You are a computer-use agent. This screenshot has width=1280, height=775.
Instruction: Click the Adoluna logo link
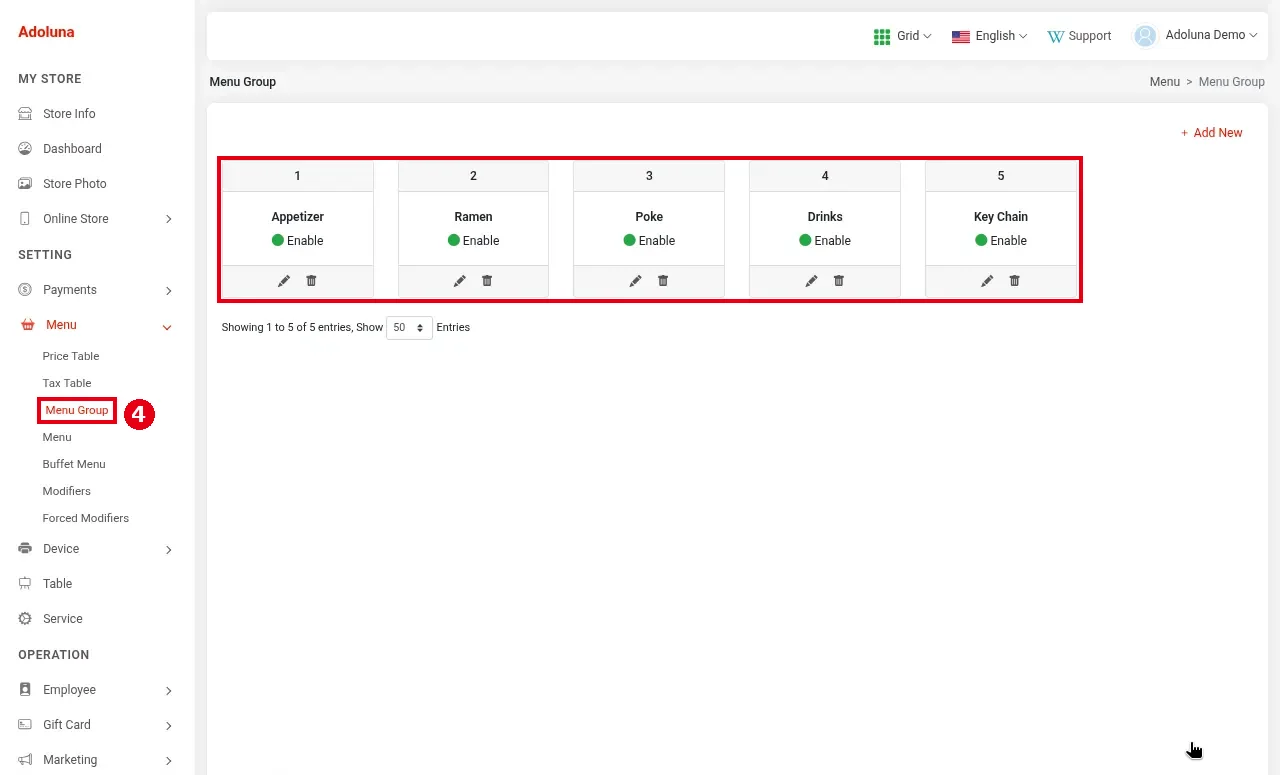[x=46, y=32]
